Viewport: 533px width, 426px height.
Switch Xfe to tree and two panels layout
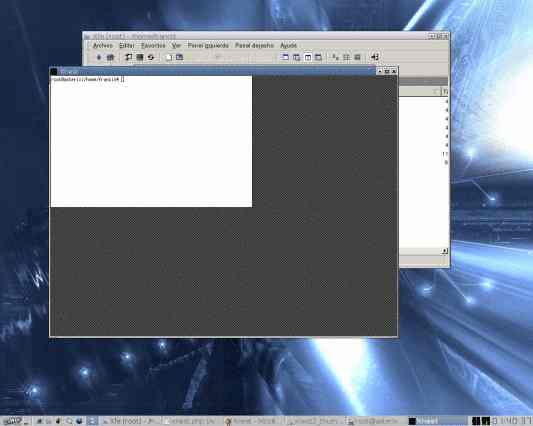pyautogui.click(x=318, y=57)
